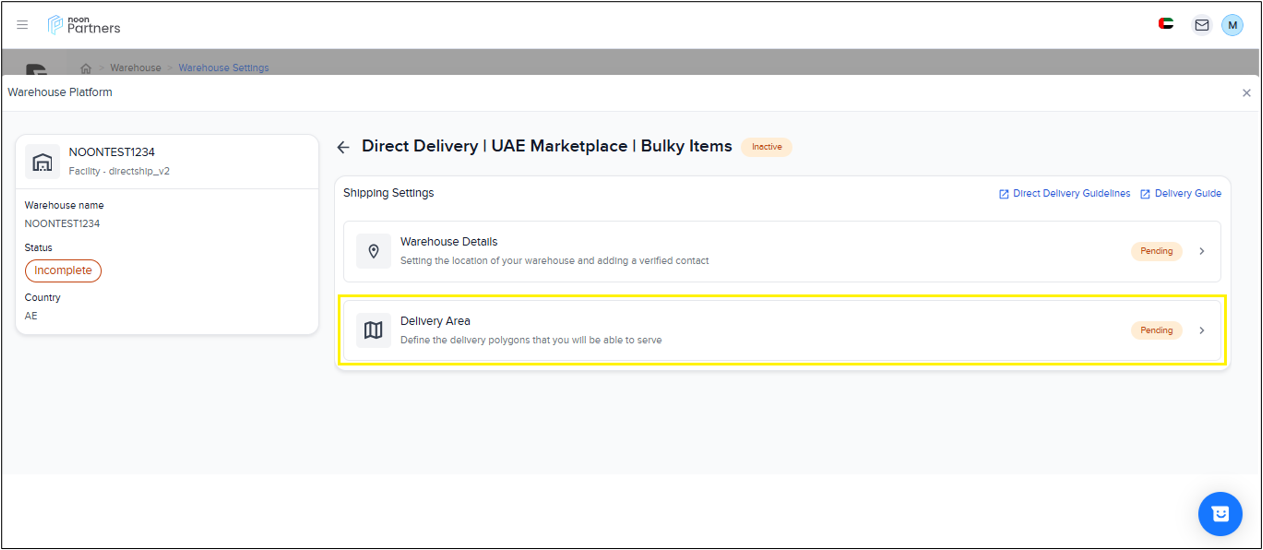Expand the Warehouse Details chevron

pos(1201,251)
